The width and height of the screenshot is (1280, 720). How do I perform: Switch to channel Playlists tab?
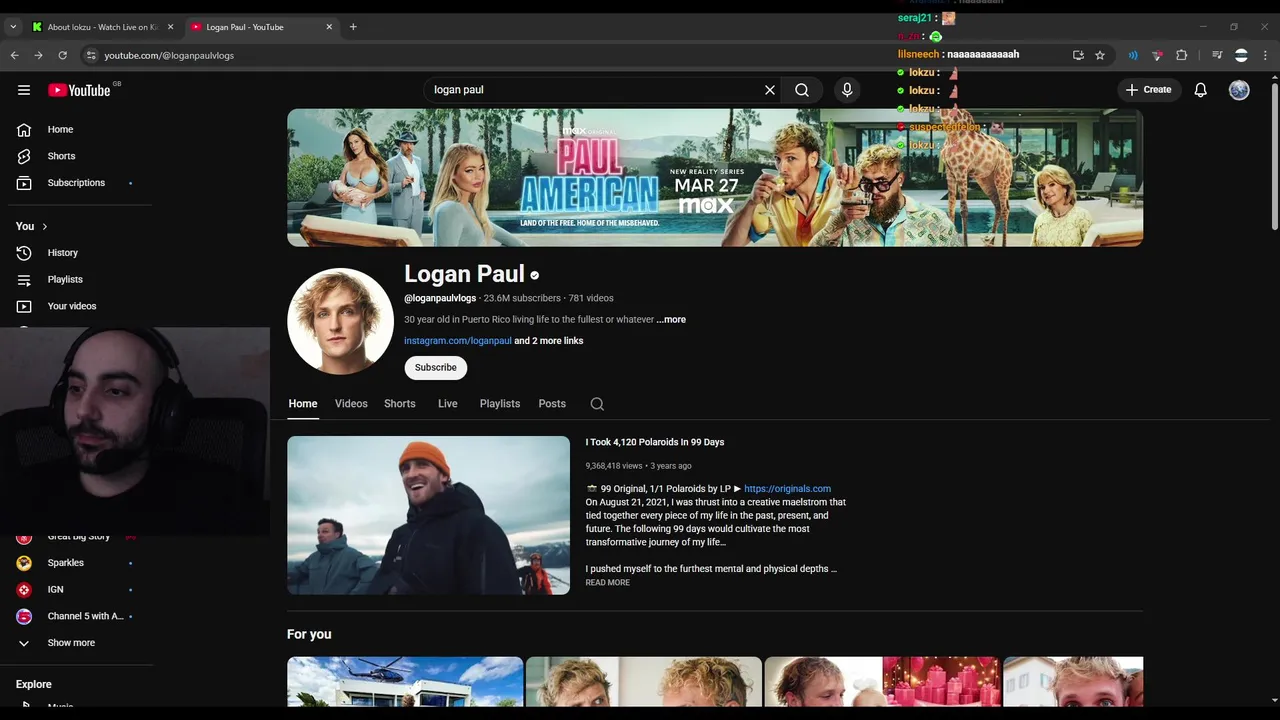(x=500, y=404)
